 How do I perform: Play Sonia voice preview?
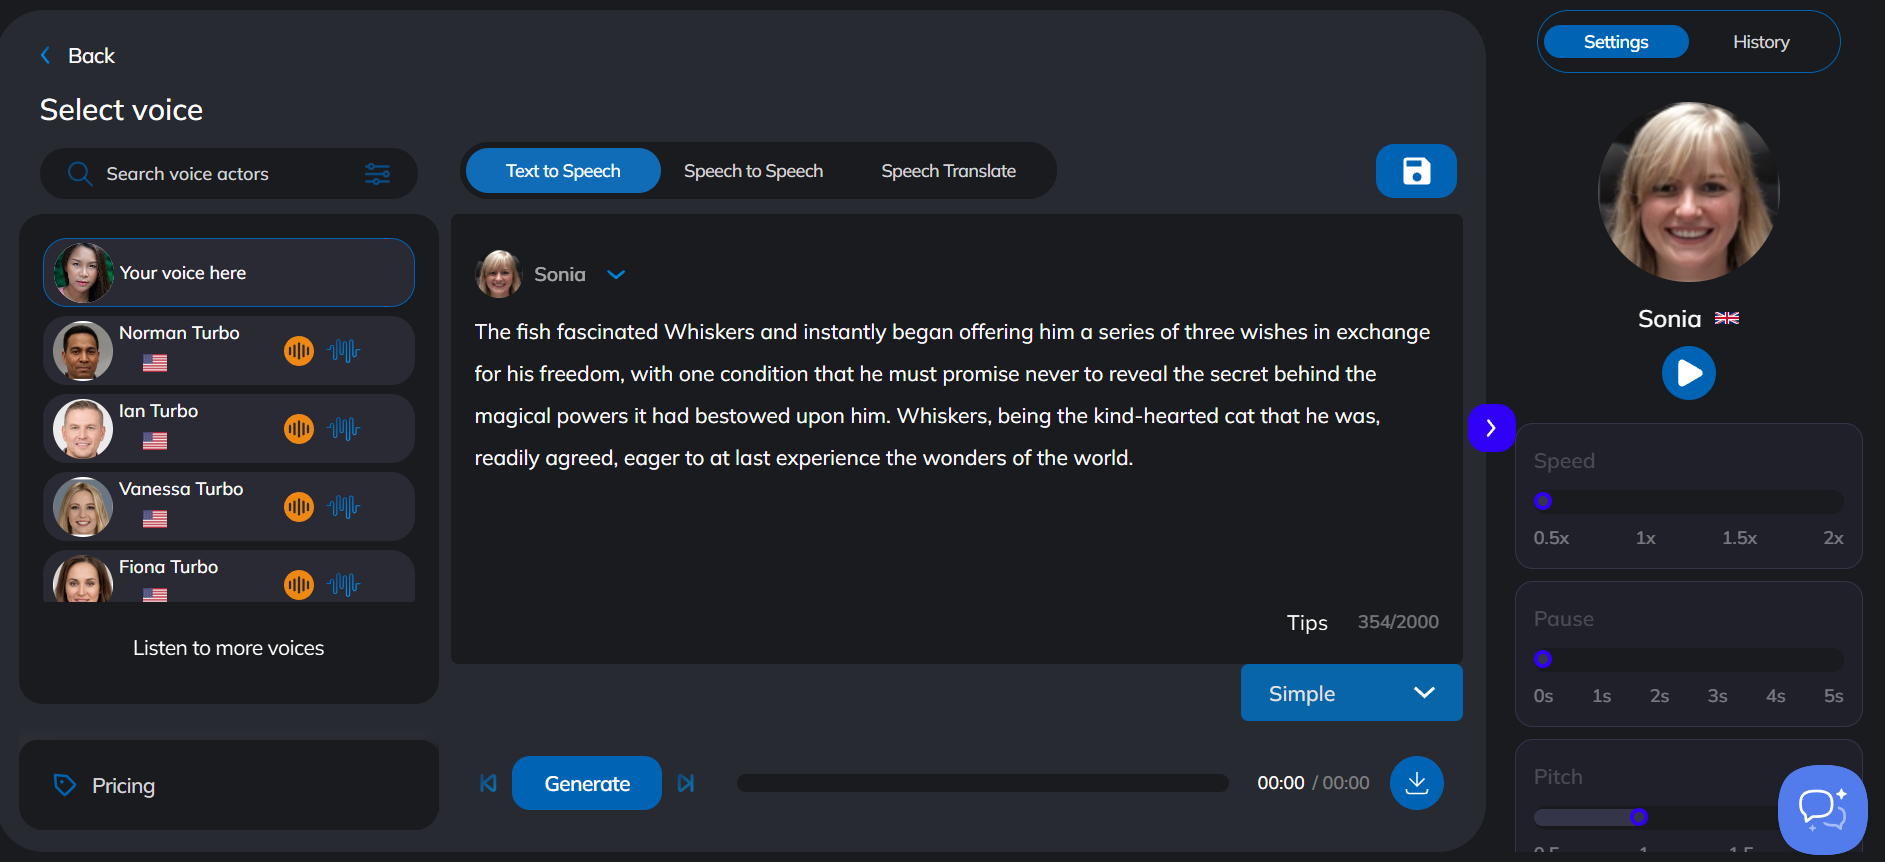coord(1688,373)
